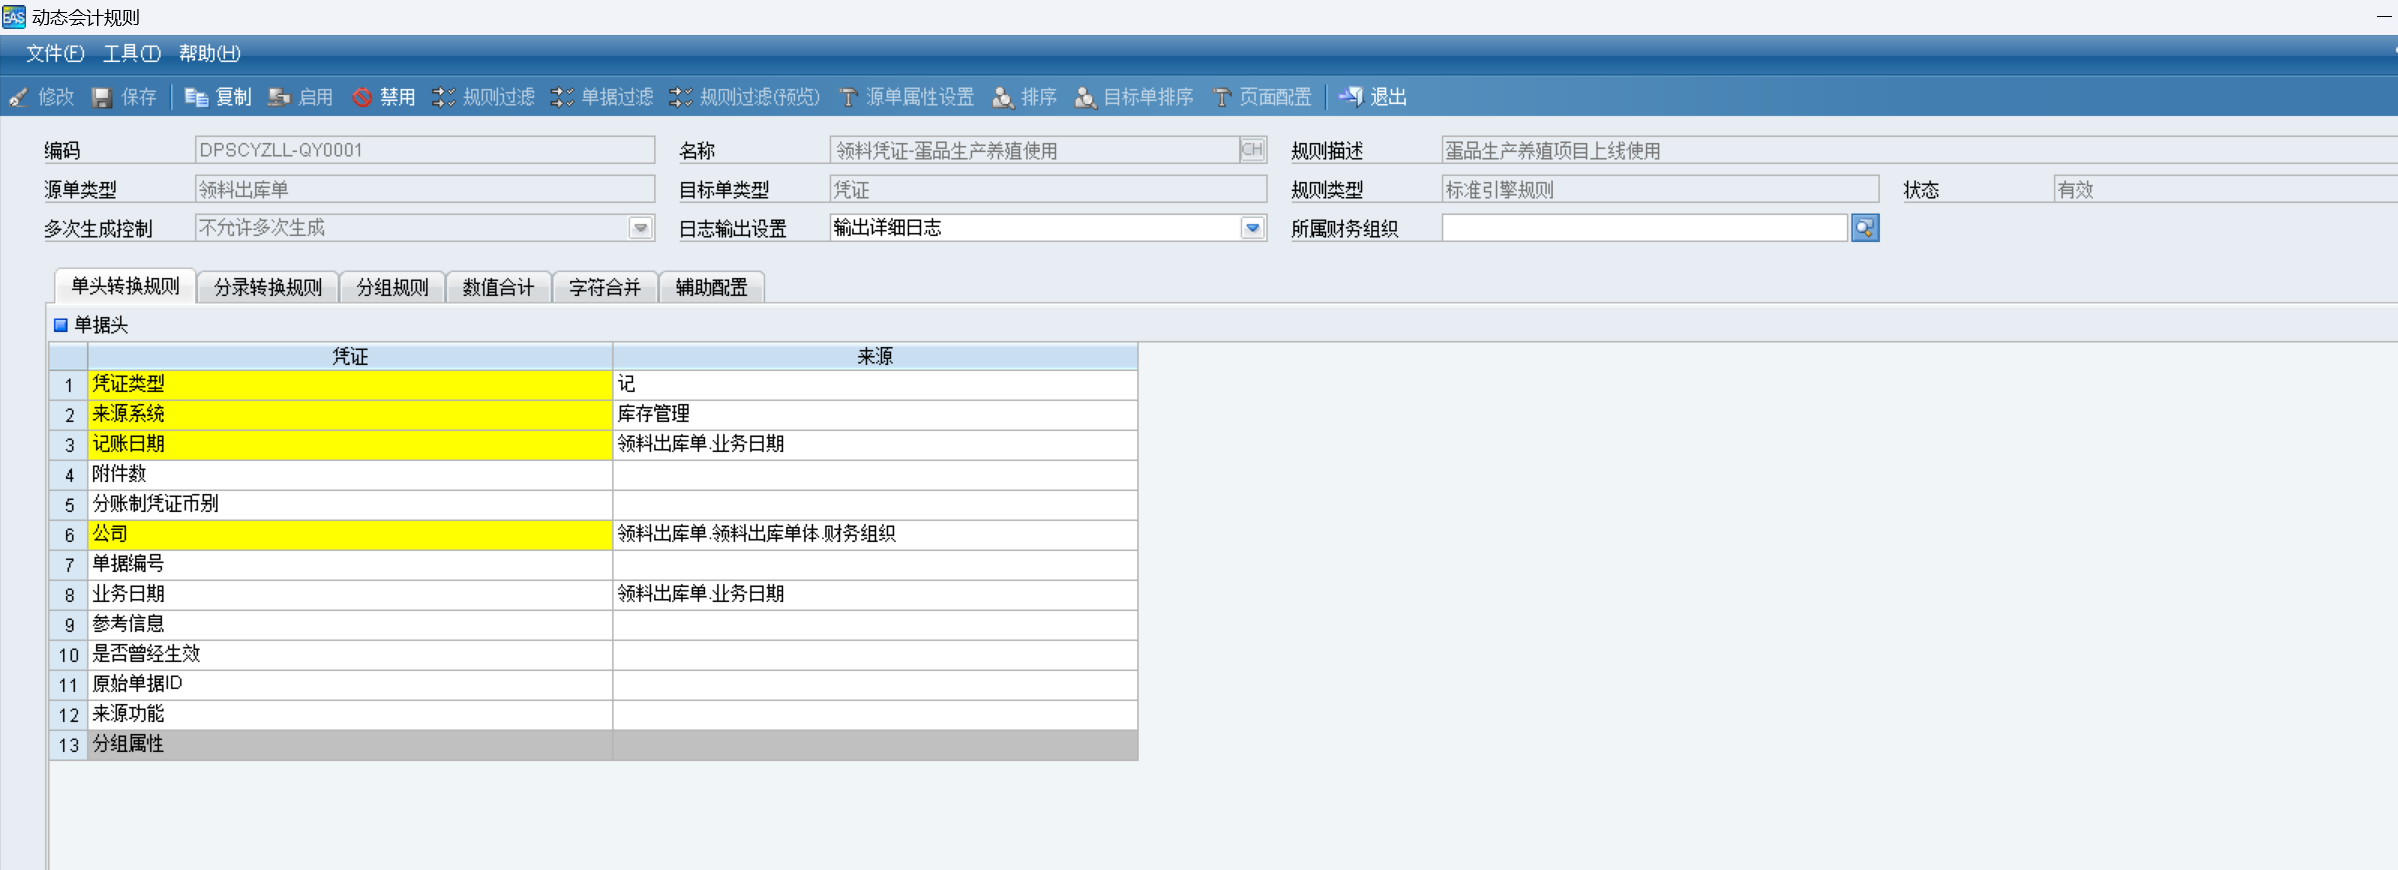Image resolution: width=2398 pixels, height=870 pixels.
Task: Expand the 多次生成控制 dropdown arrow
Action: (x=640, y=228)
